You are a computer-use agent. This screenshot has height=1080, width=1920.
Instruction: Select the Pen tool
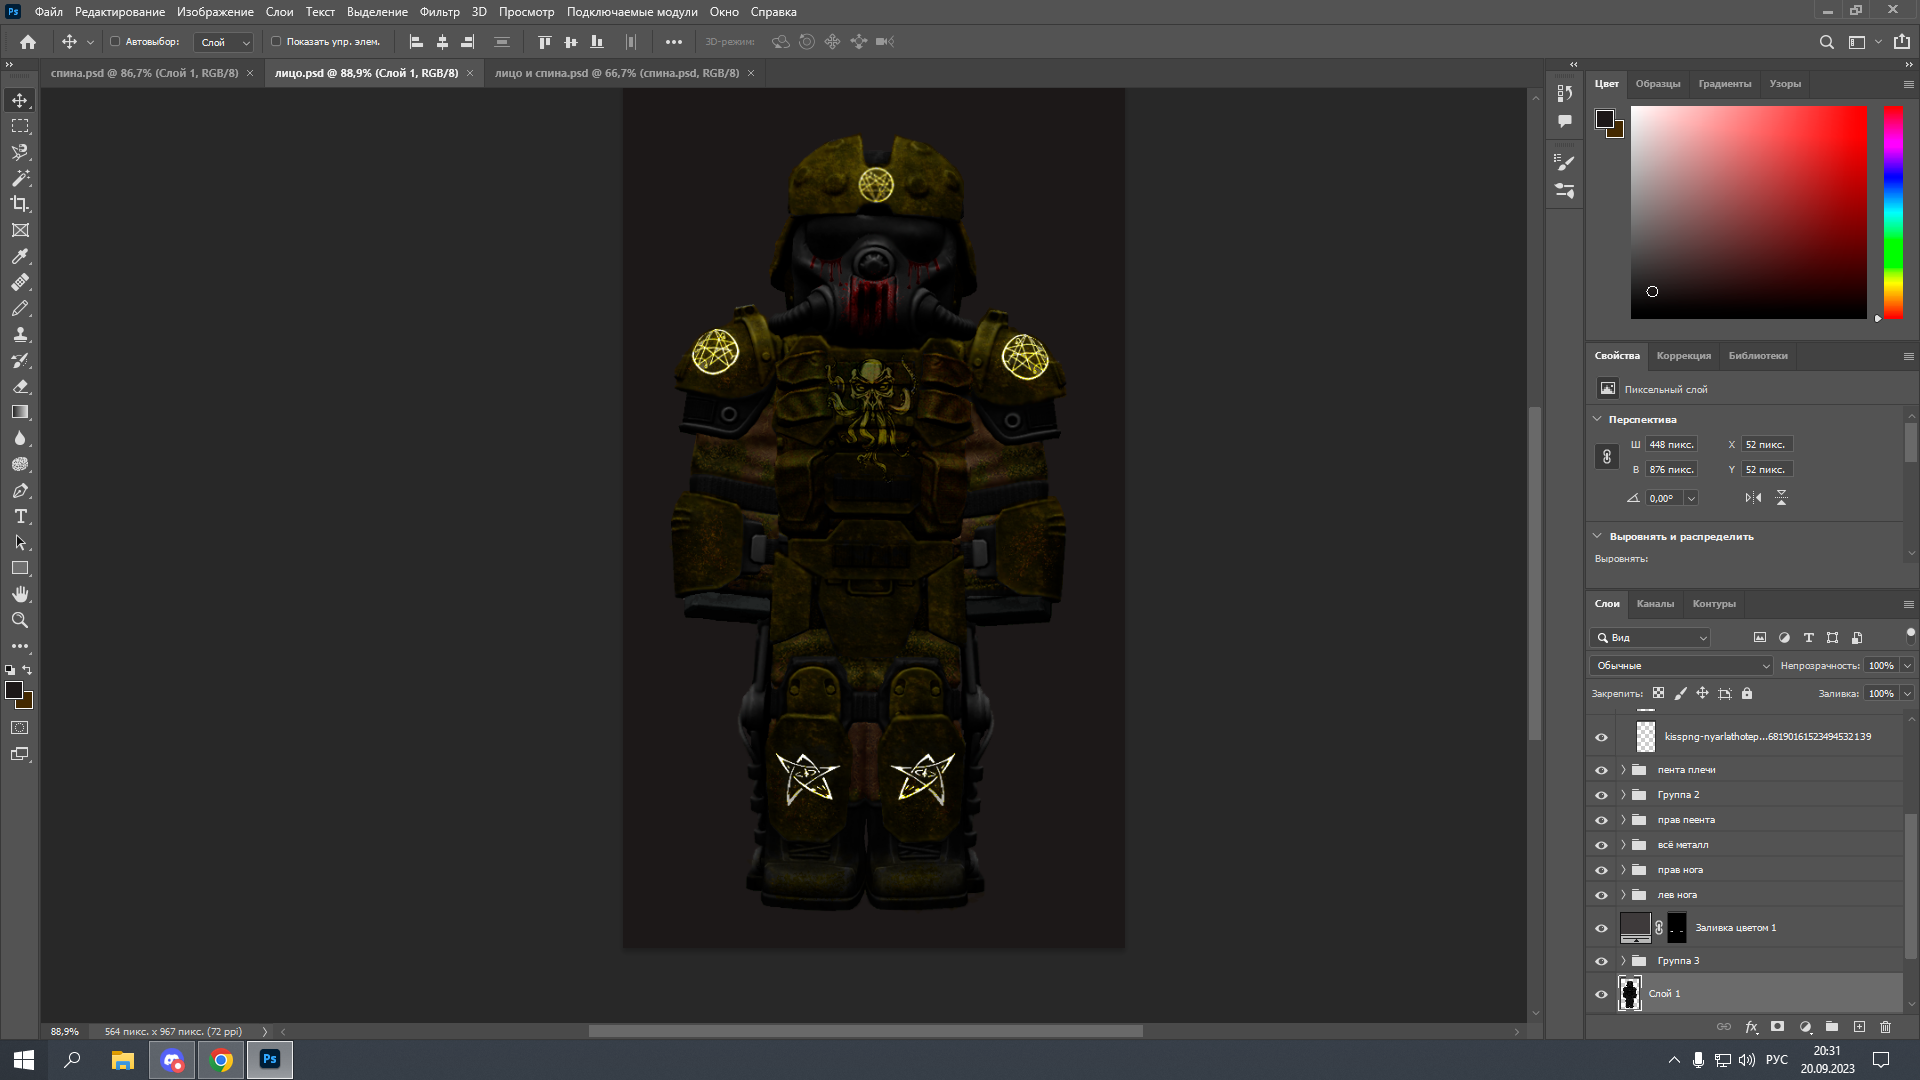[20, 490]
